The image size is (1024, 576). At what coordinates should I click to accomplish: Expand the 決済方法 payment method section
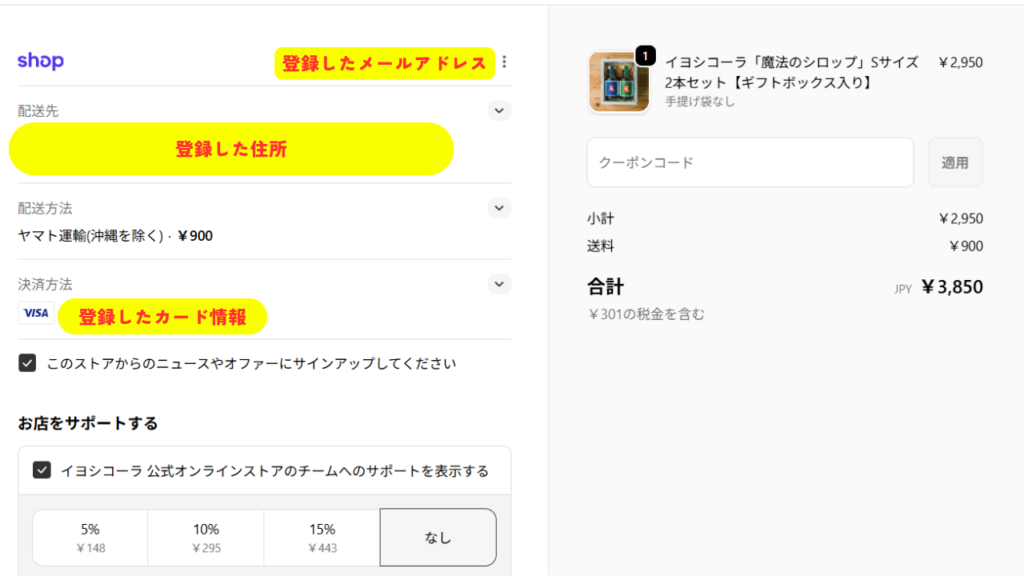click(500, 284)
